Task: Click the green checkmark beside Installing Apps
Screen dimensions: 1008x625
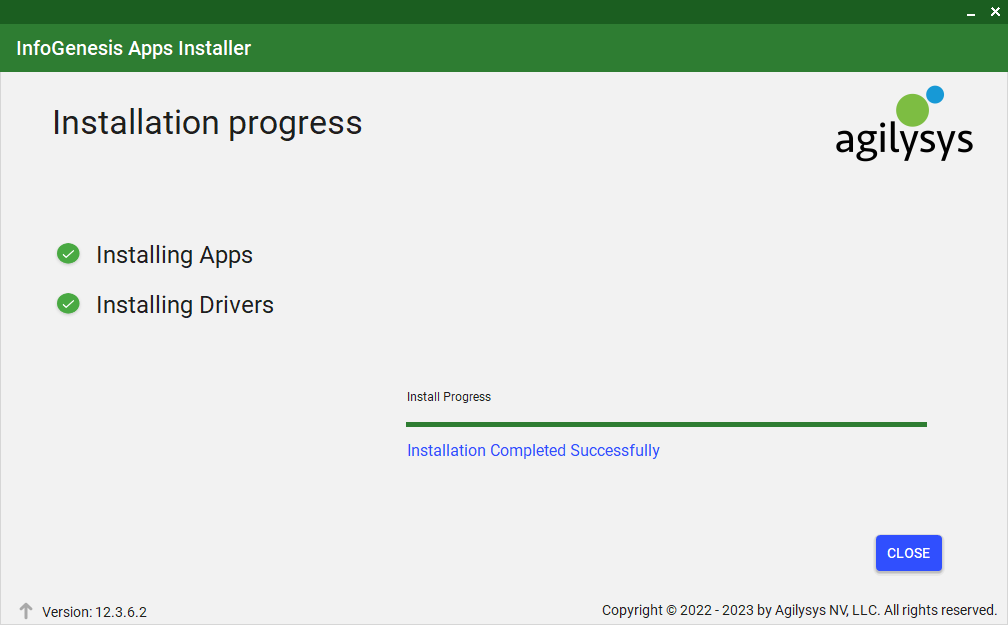Action: (x=68, y=254)
